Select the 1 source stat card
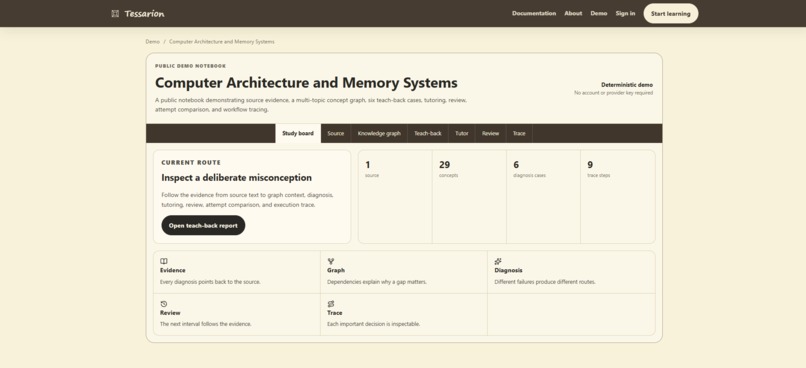The image size is (806, 368). [395, 196]
